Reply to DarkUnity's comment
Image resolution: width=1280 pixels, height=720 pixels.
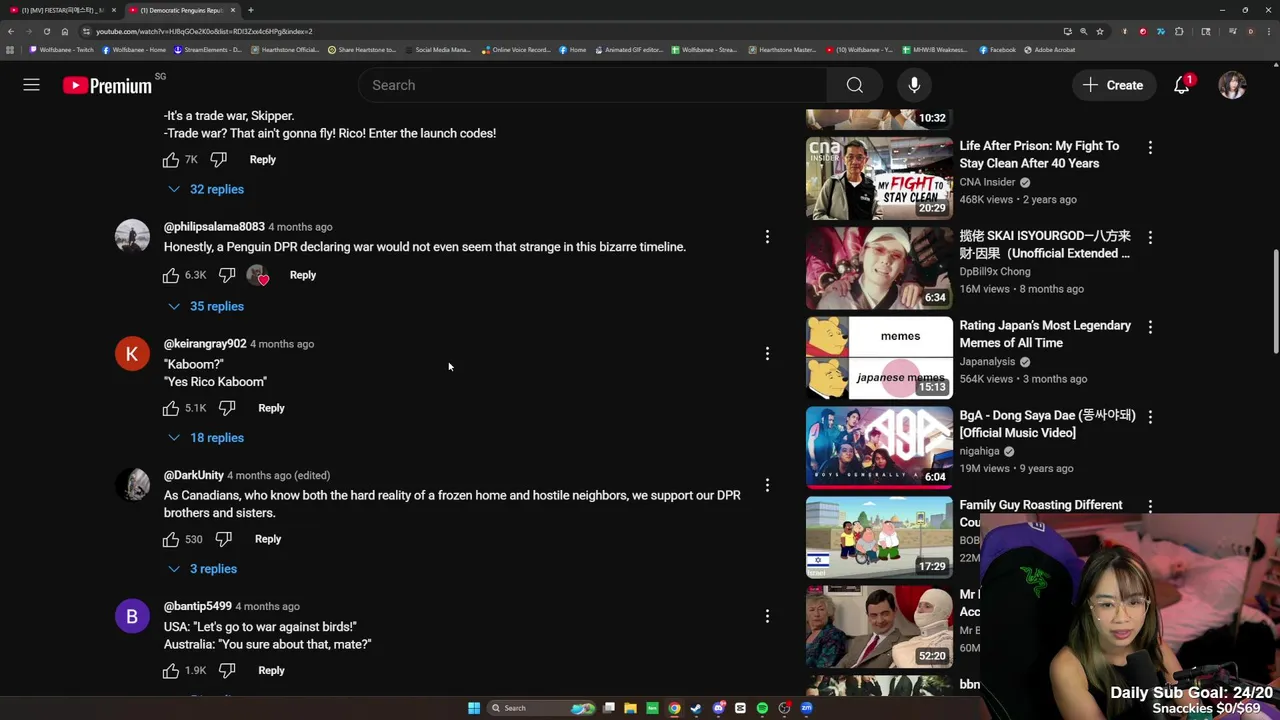pos(268,539)
